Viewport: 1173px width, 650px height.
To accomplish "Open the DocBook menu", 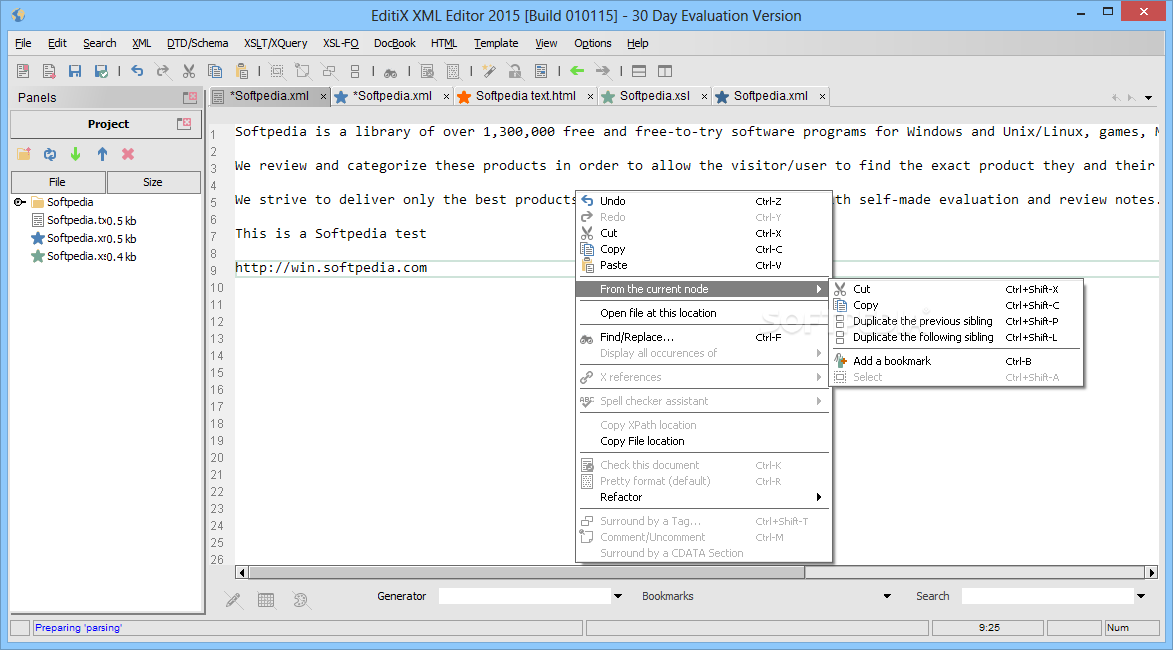I will [x=394, y=43].
